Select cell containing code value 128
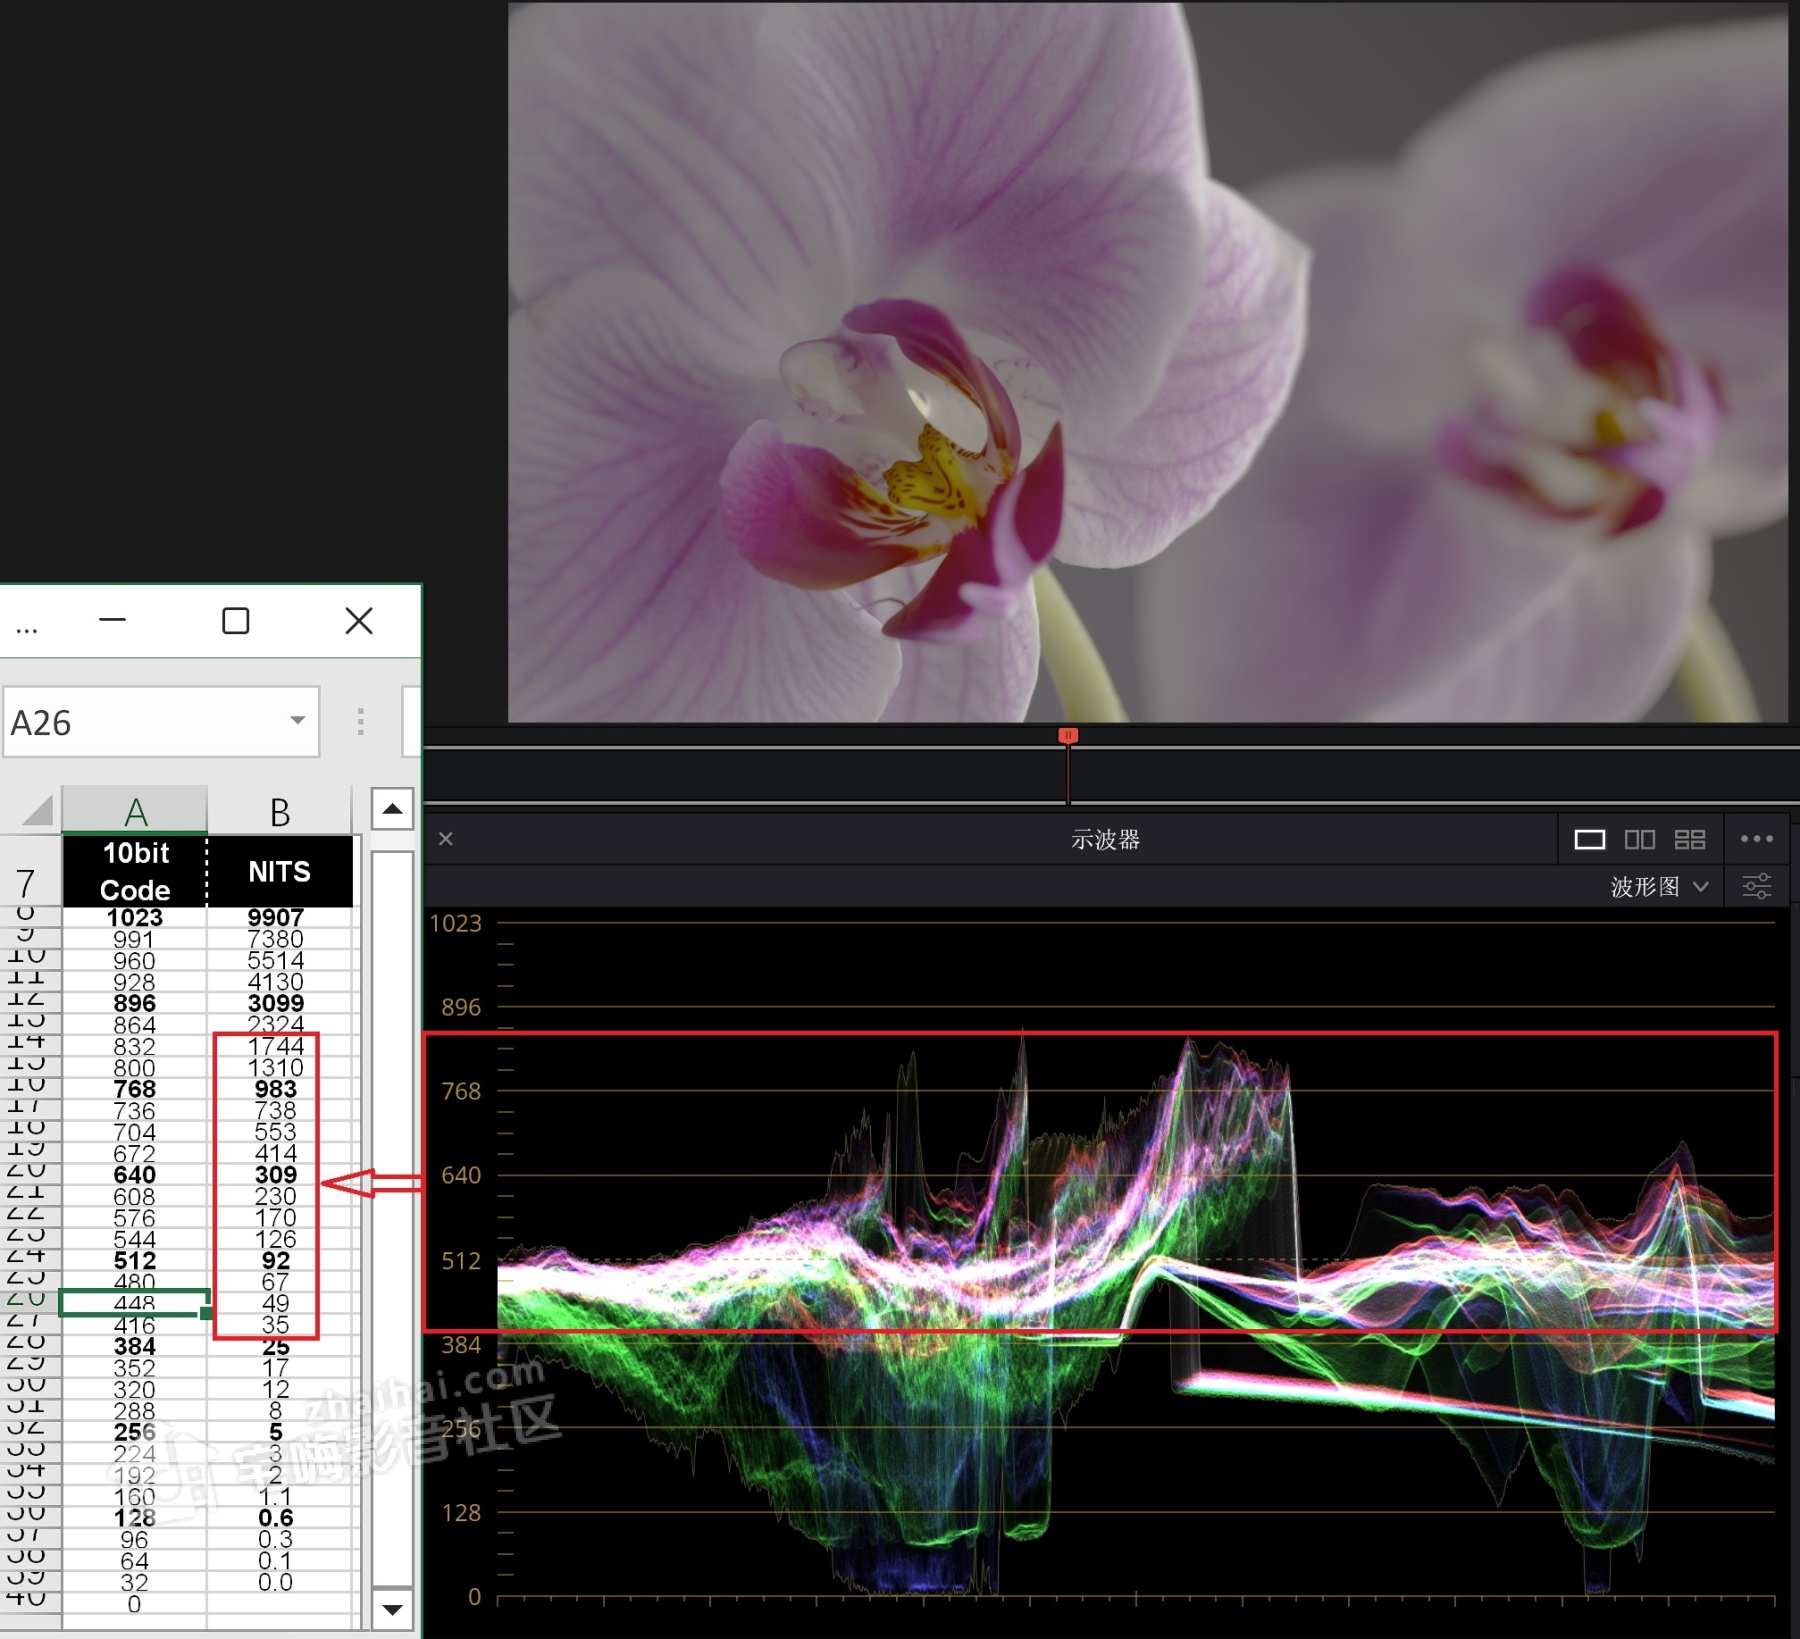 pos(135,1518)
